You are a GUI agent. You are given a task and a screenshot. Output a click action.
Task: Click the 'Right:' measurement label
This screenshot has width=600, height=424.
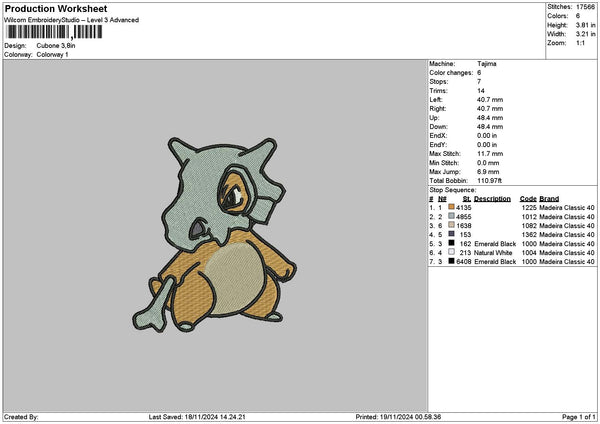438,109
